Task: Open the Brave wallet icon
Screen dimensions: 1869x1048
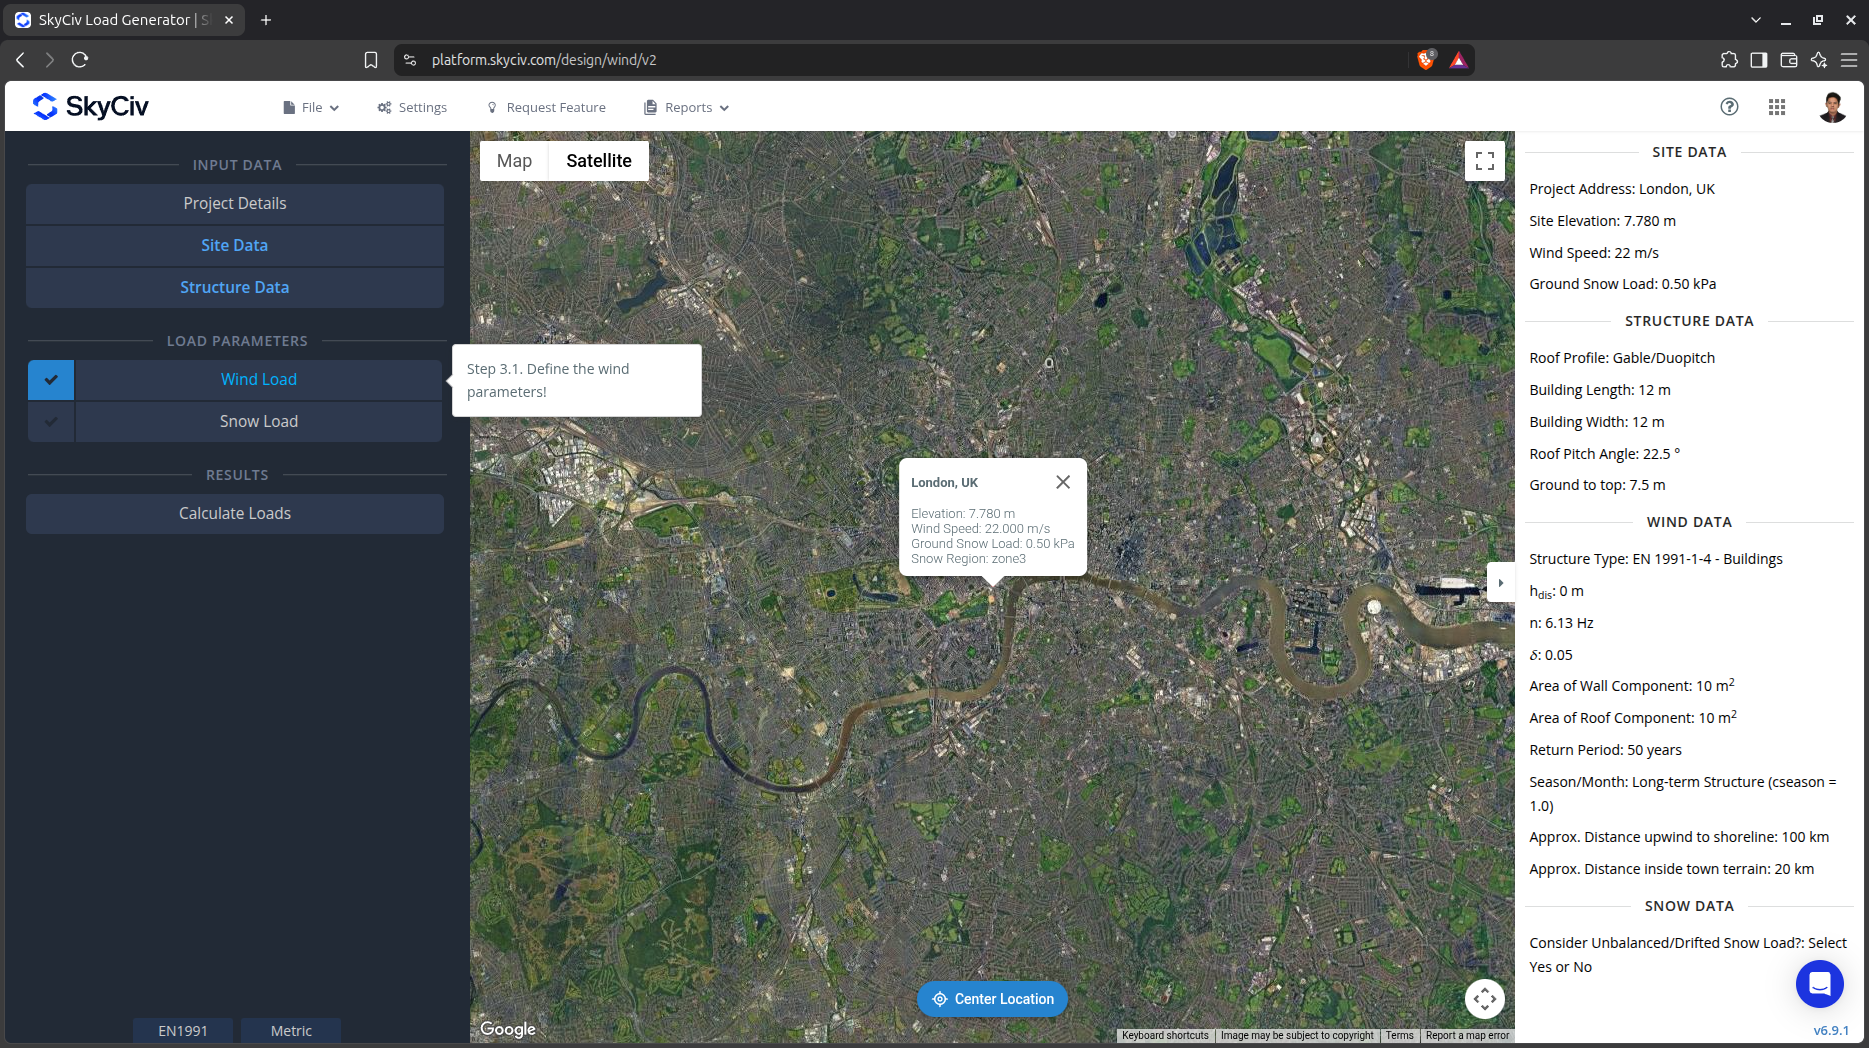Action: coord(1789,60)
